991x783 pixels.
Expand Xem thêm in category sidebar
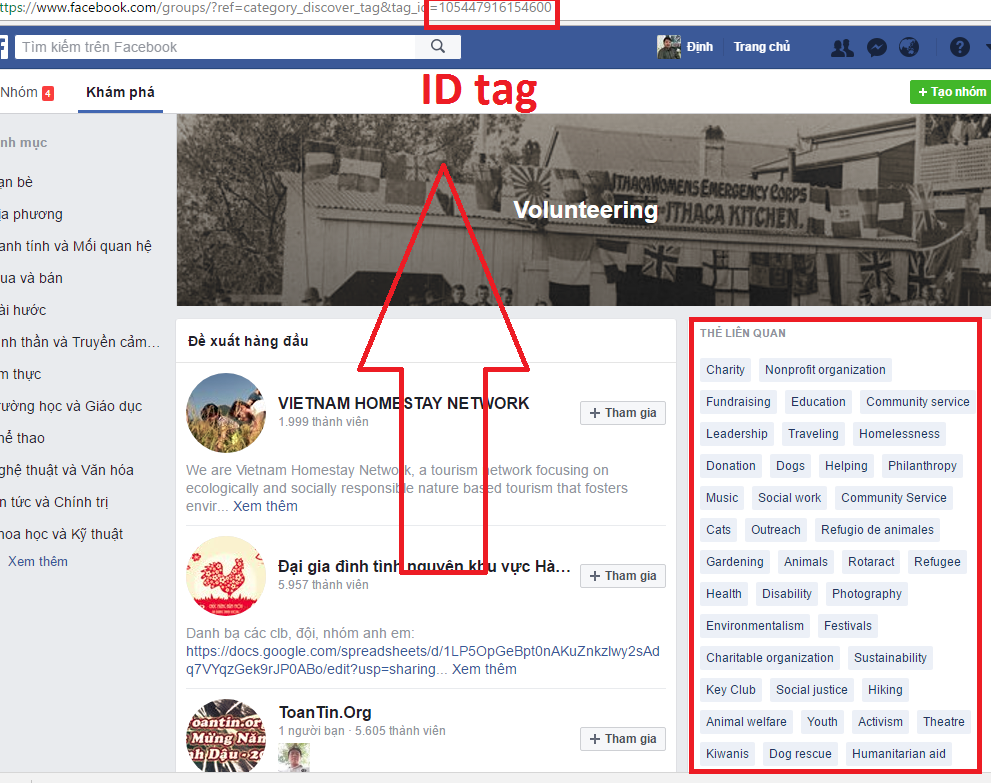tap(37, 561)
